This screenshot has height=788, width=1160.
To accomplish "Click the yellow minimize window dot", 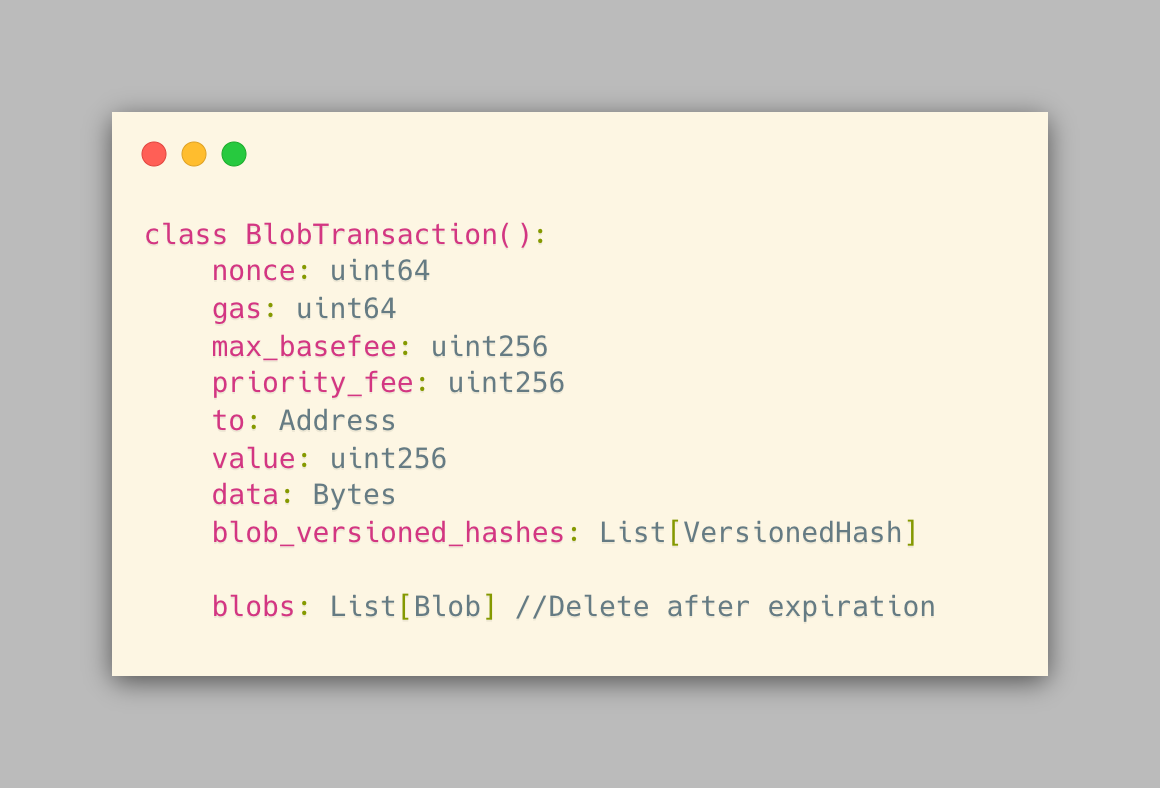I will tap(194, 154).
